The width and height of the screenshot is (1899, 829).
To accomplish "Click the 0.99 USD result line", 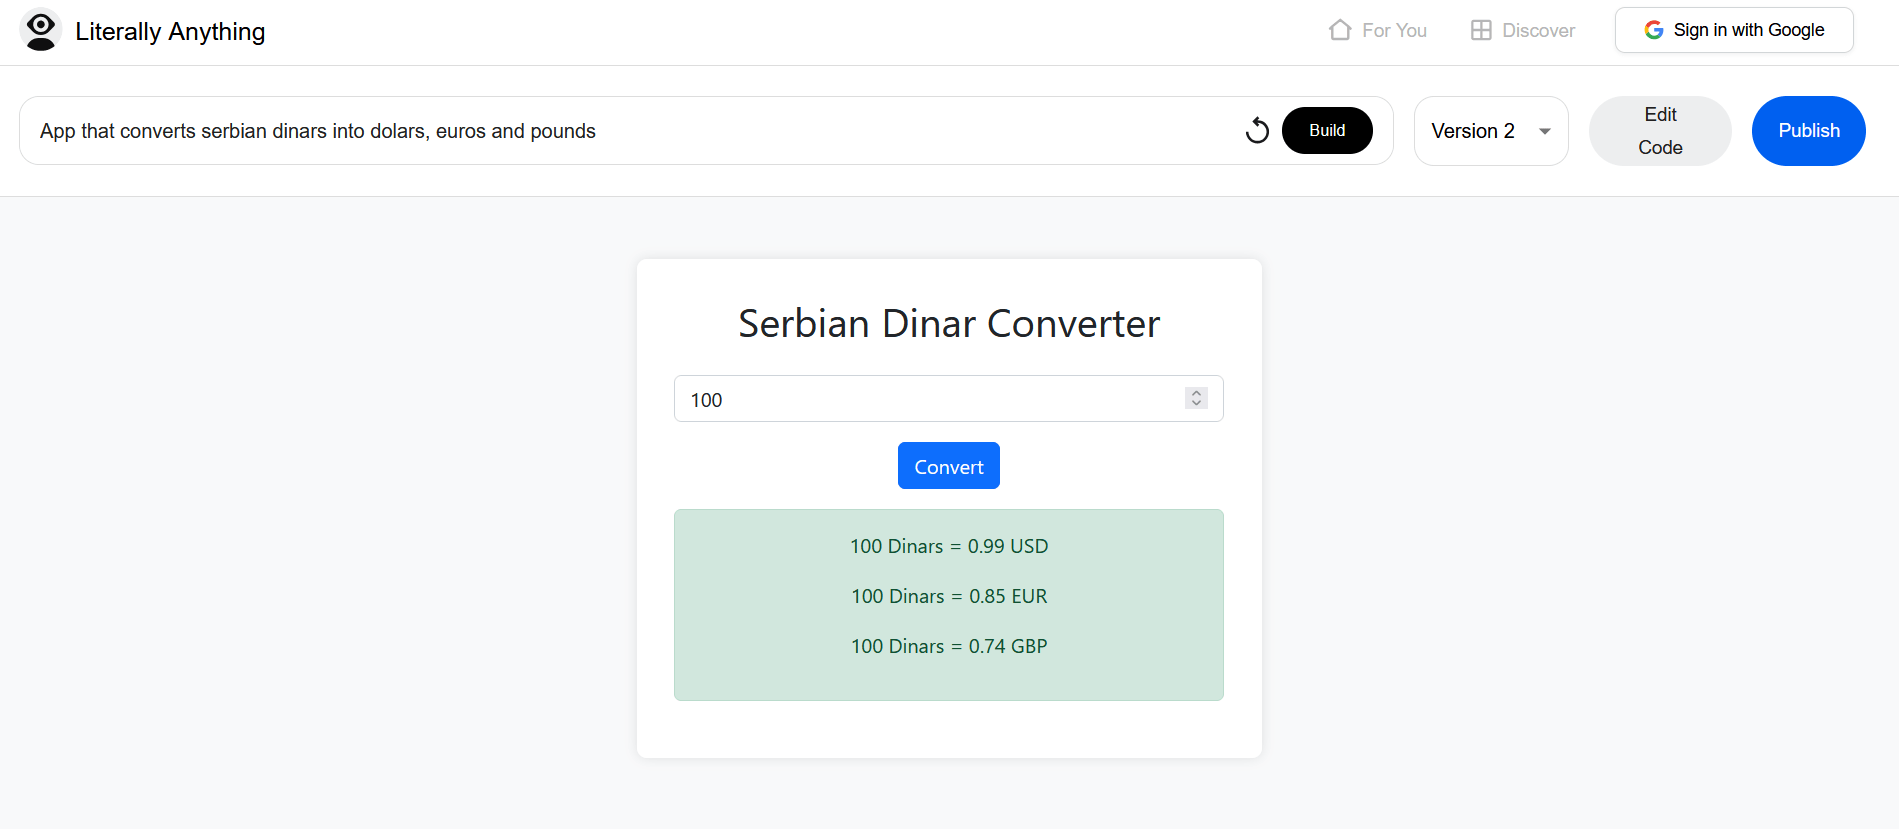I will pos(948,546).
